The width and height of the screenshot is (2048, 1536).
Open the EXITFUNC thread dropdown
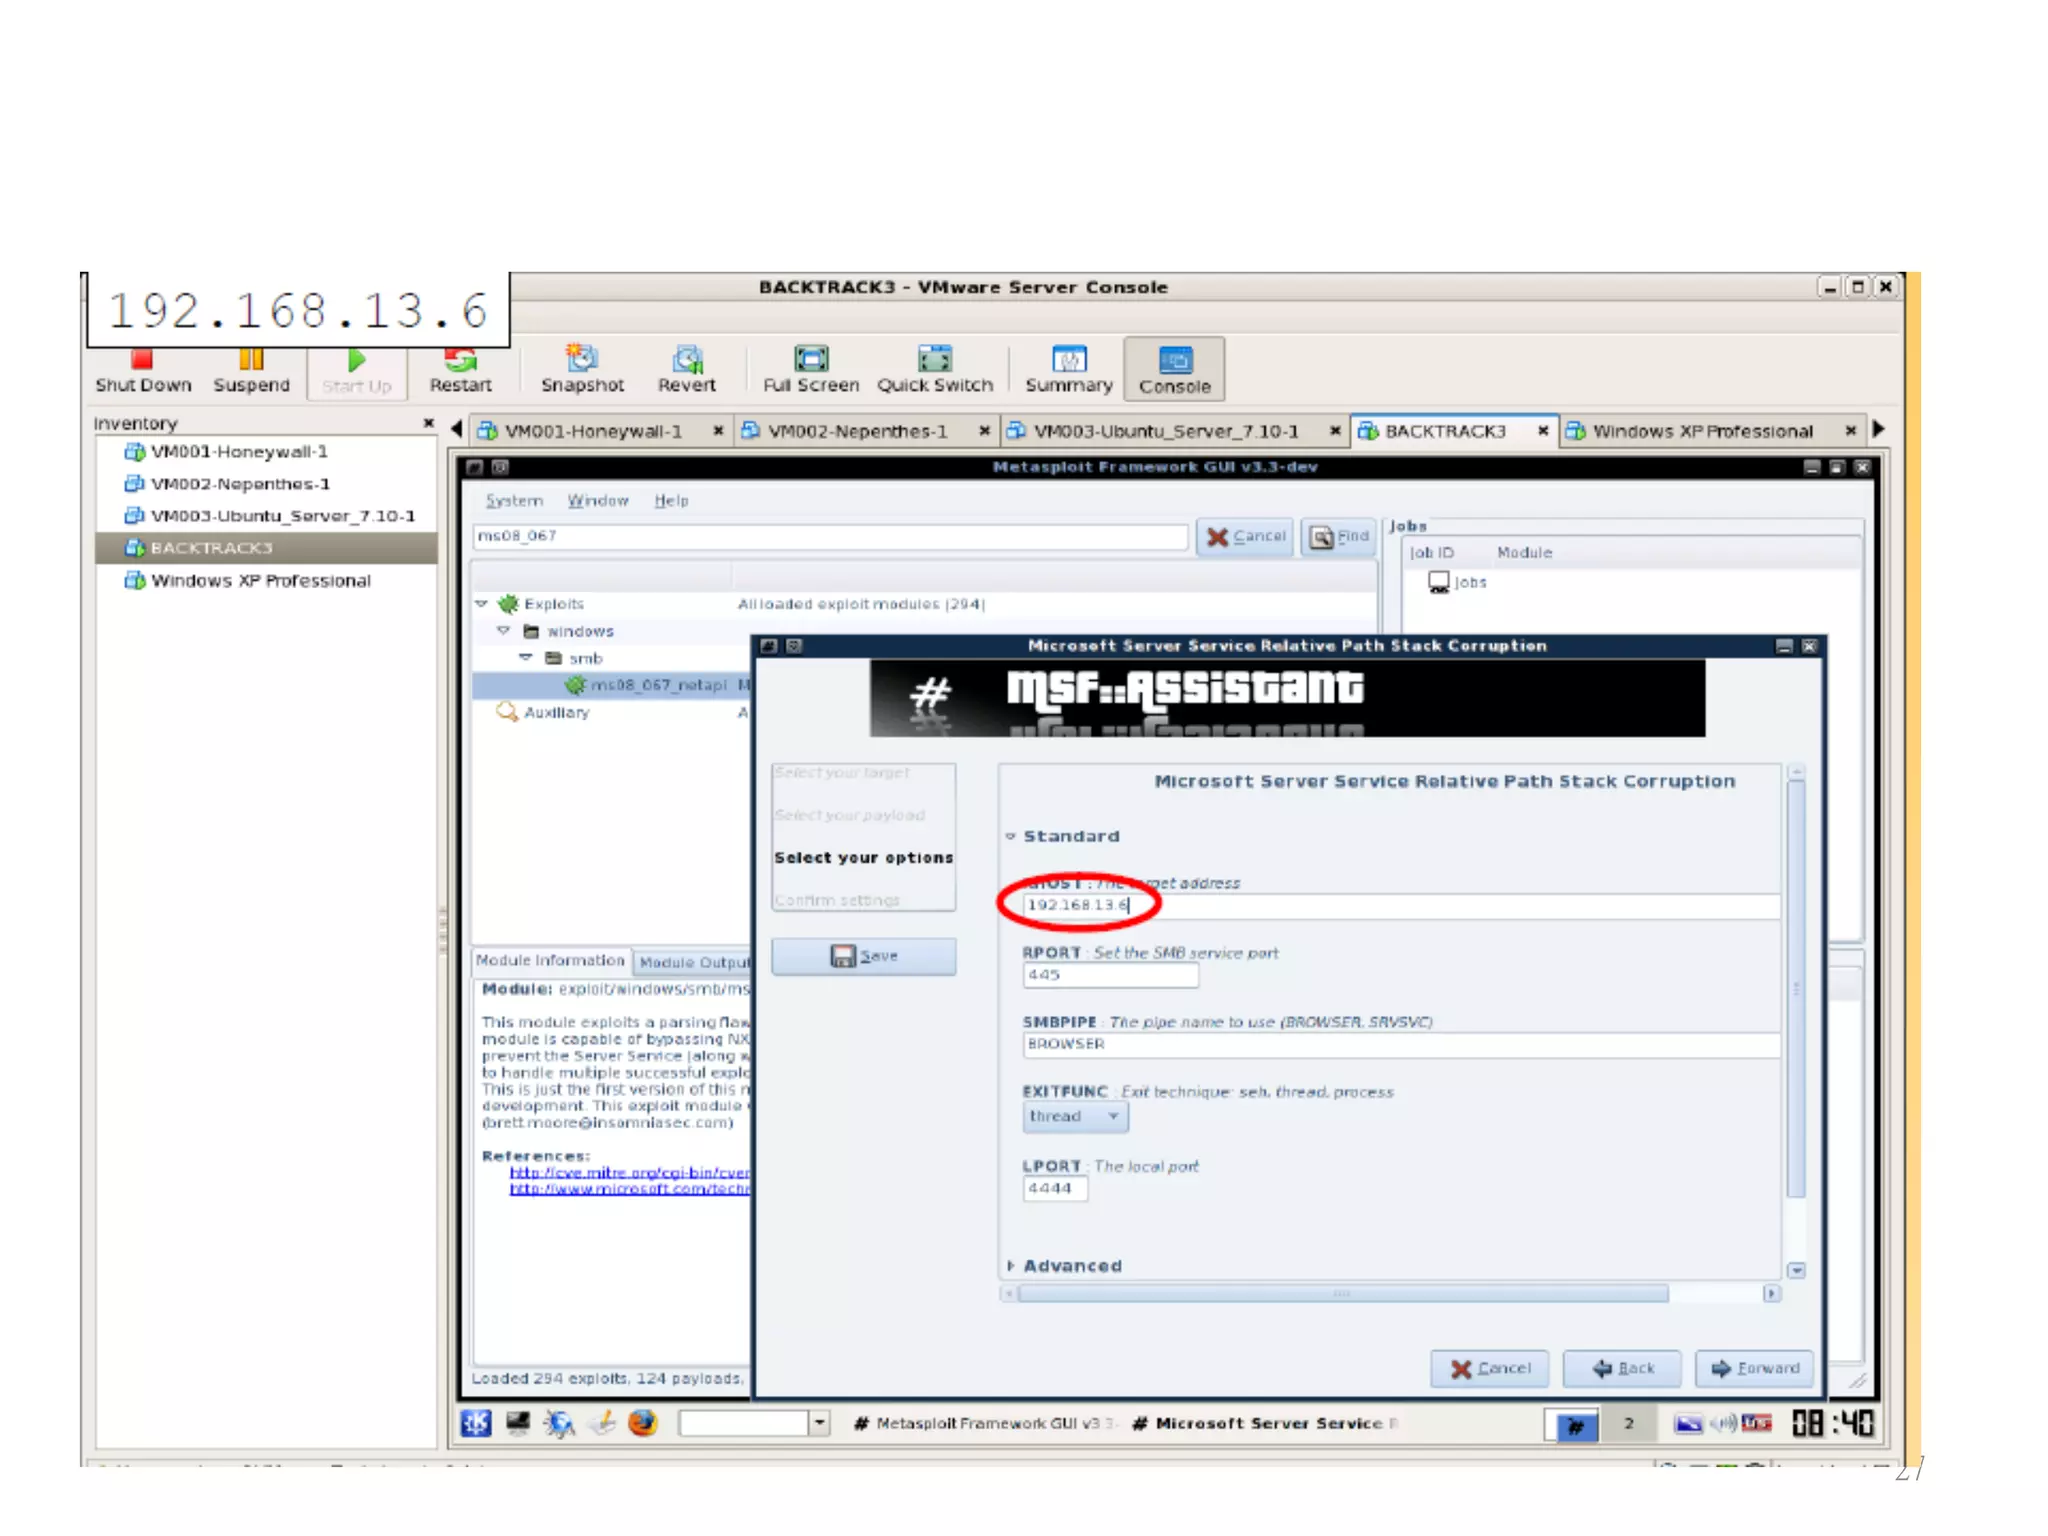click(1075, 1116)
